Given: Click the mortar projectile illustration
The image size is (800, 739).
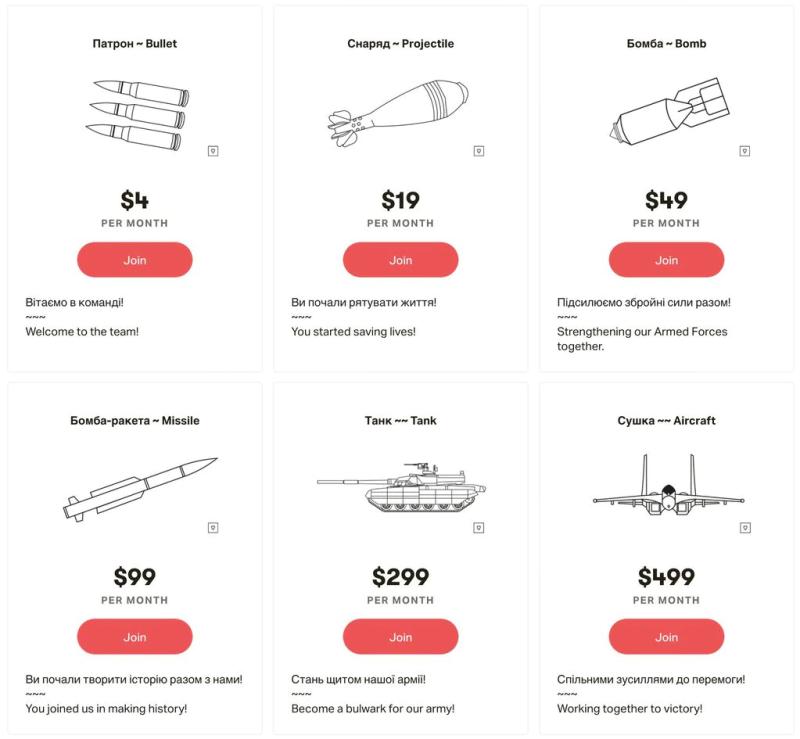Looking at the screenshot, I should [399, 112].
